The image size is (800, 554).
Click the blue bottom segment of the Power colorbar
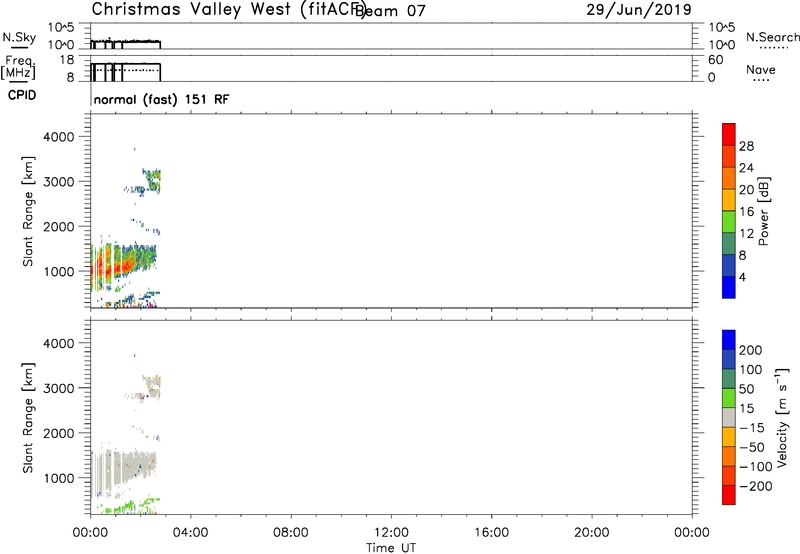[x=729, y=287]
